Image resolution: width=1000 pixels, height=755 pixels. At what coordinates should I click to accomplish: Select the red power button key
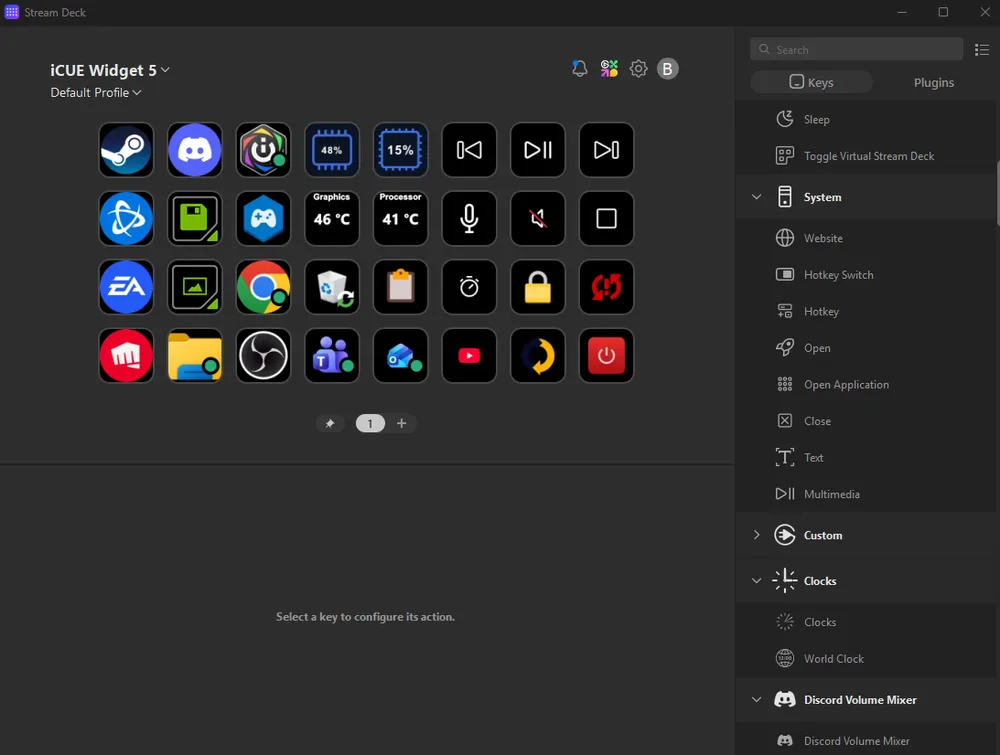click(x=606, y=356)
